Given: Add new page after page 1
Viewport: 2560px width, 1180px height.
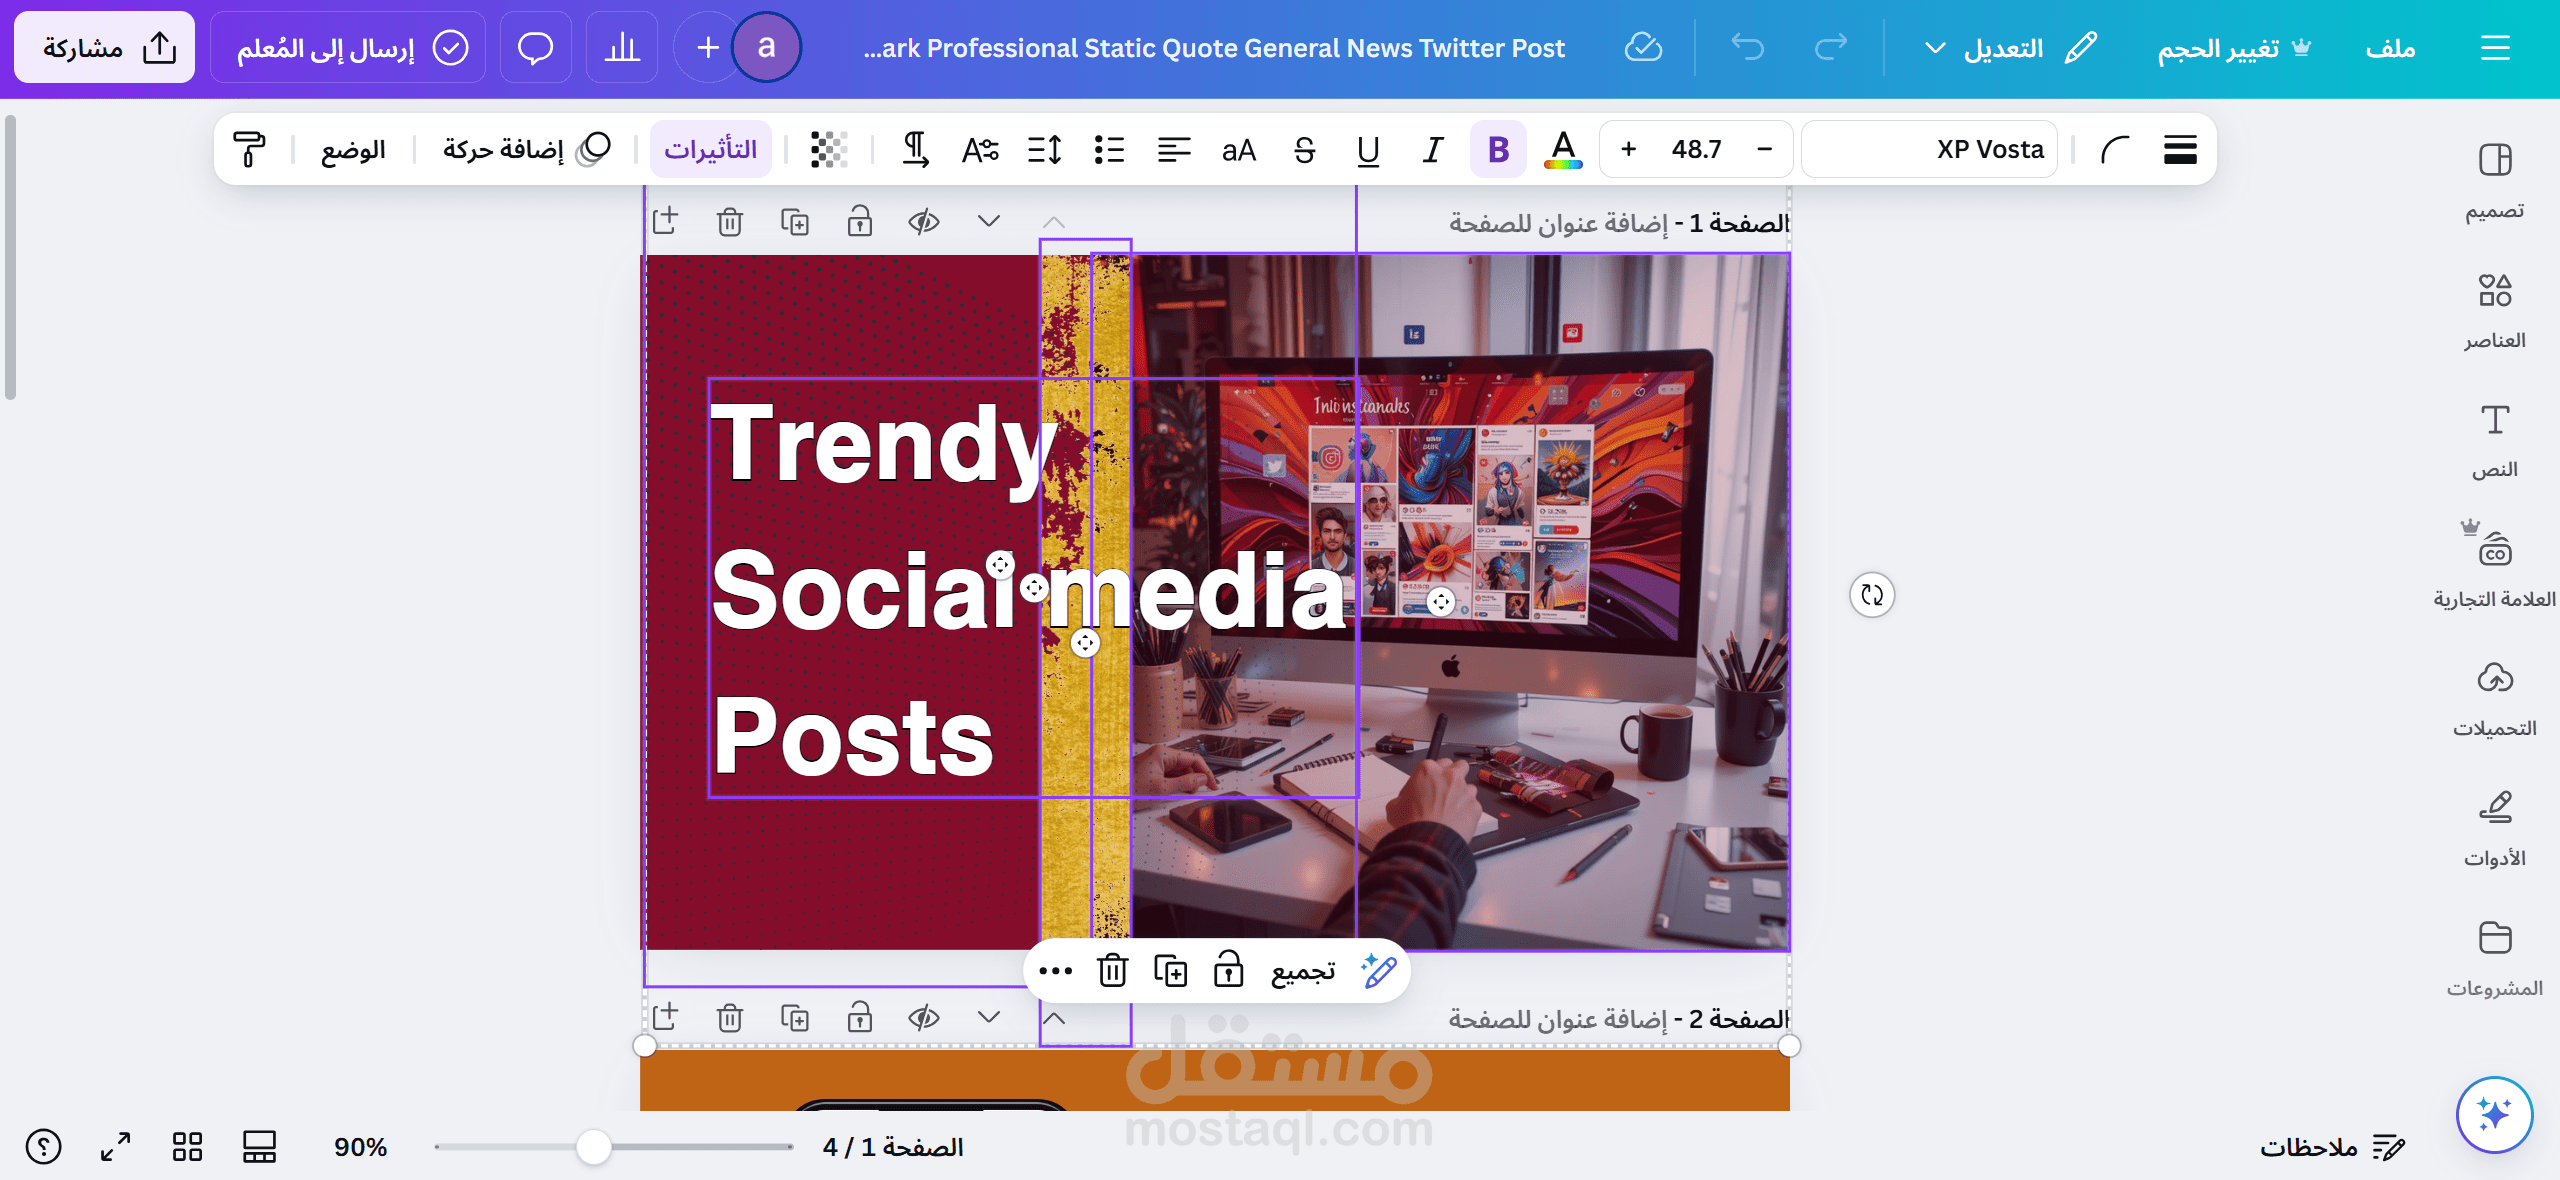Looking at the screenshot, I should tap(665, 221).
